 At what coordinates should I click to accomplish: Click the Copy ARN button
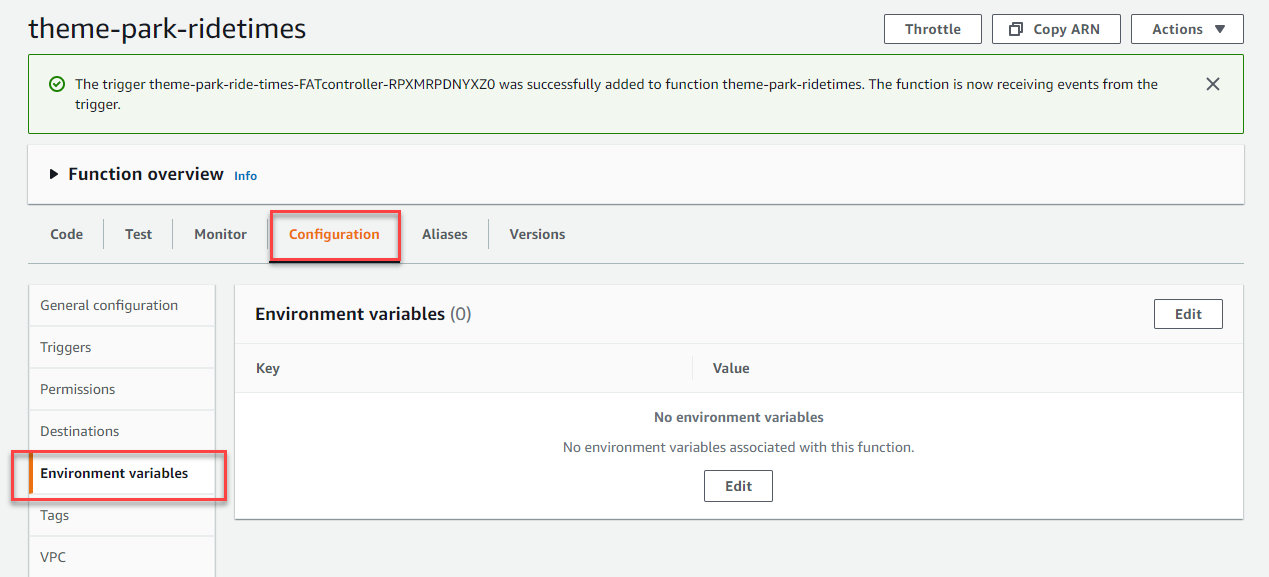coord(1056,29)
